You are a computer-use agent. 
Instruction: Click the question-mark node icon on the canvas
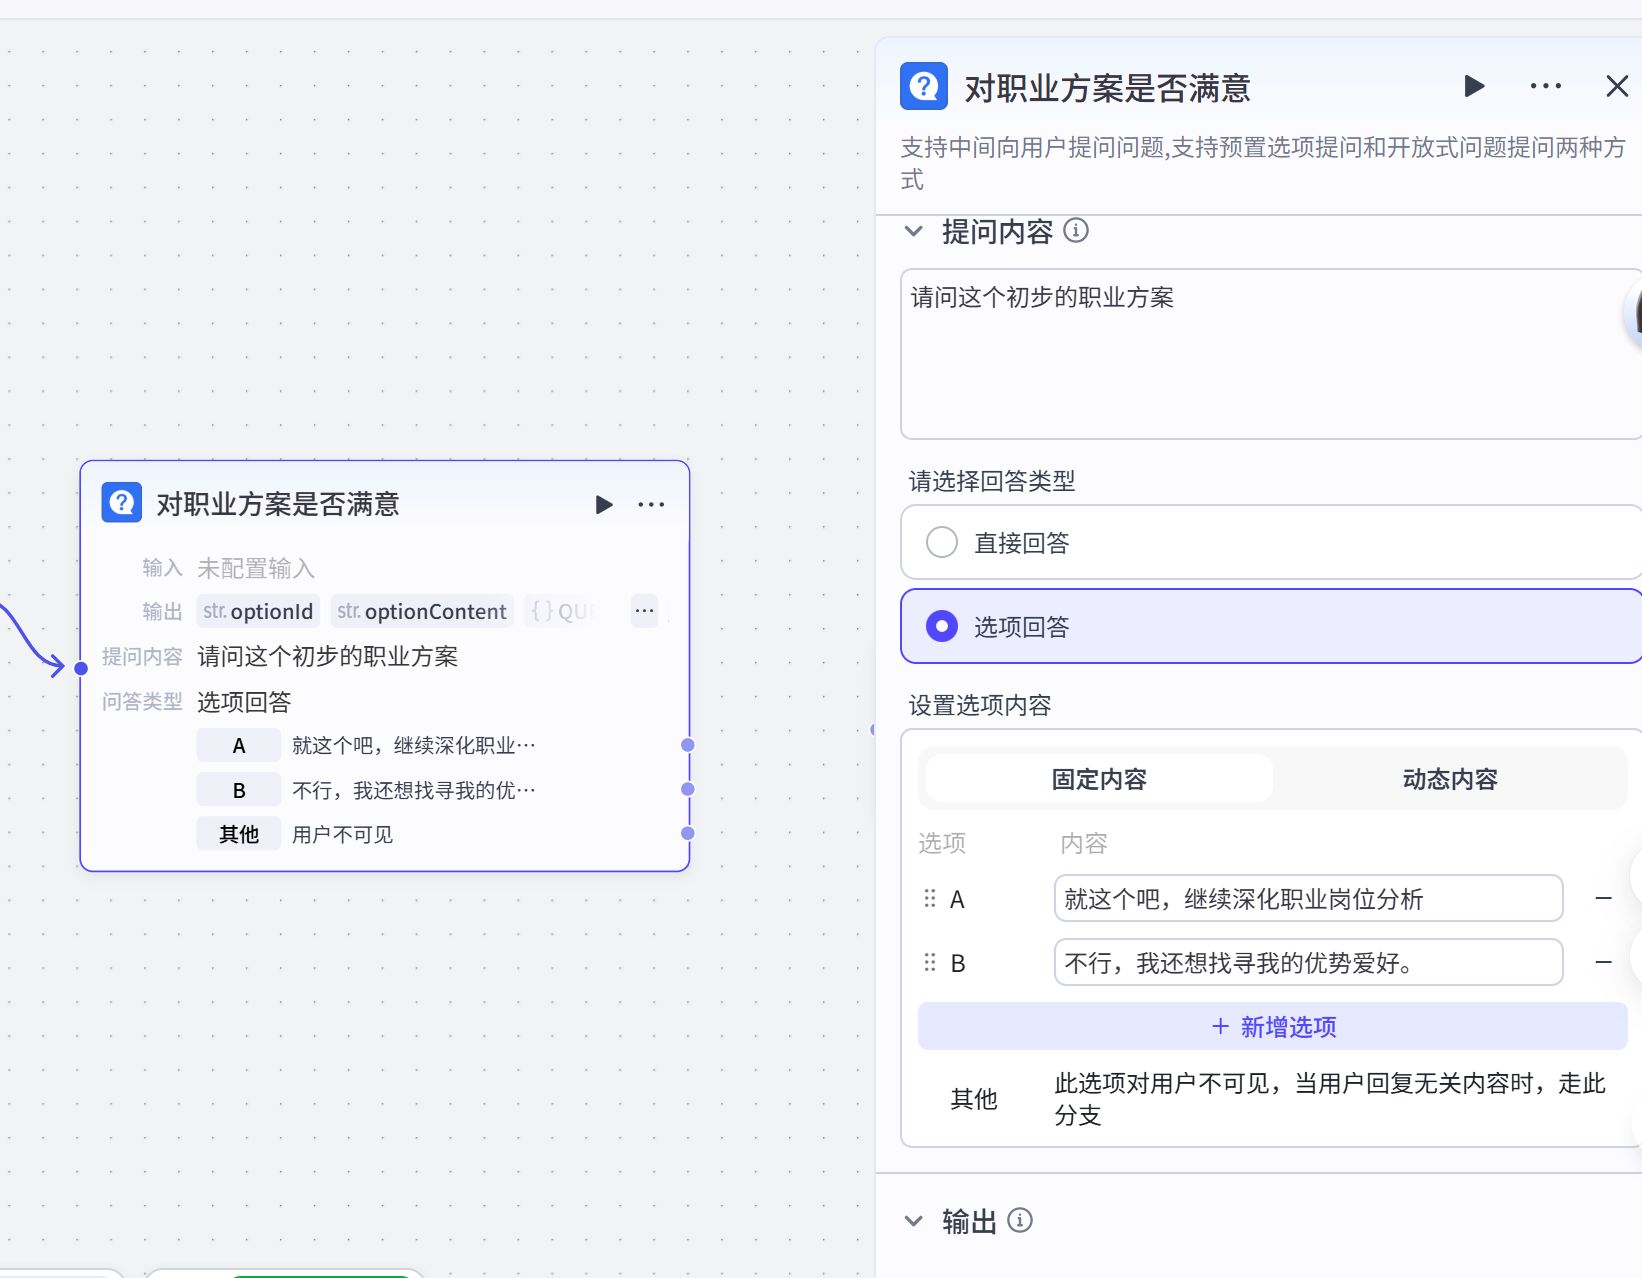click(x=120, y=503)
